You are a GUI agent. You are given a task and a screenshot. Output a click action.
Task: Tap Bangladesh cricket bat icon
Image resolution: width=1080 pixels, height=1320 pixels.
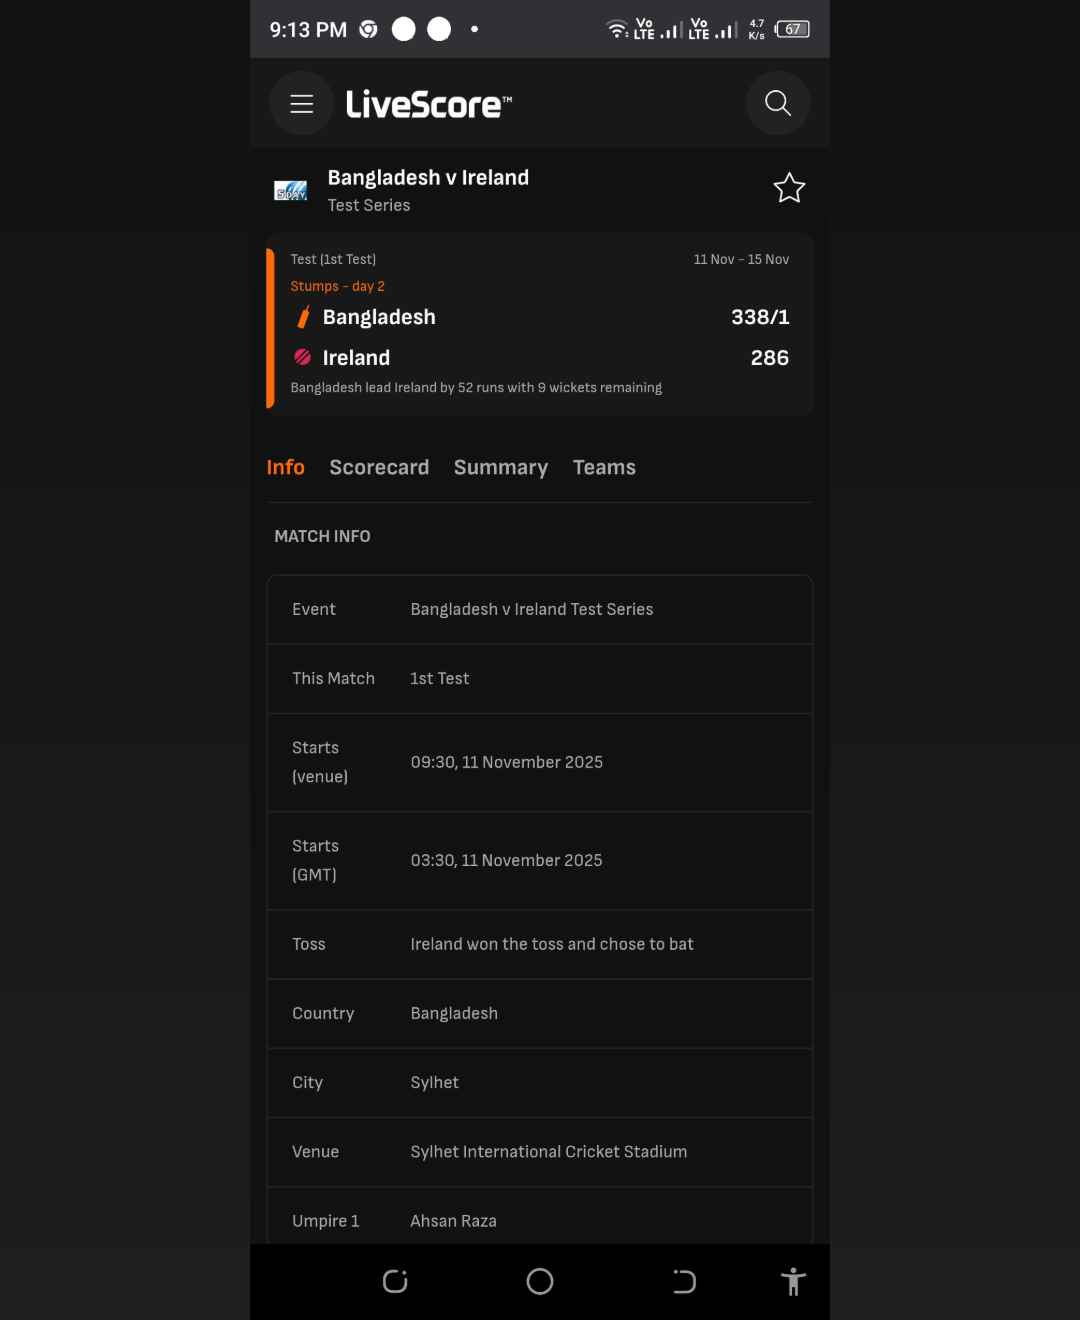tap(303, 317)
